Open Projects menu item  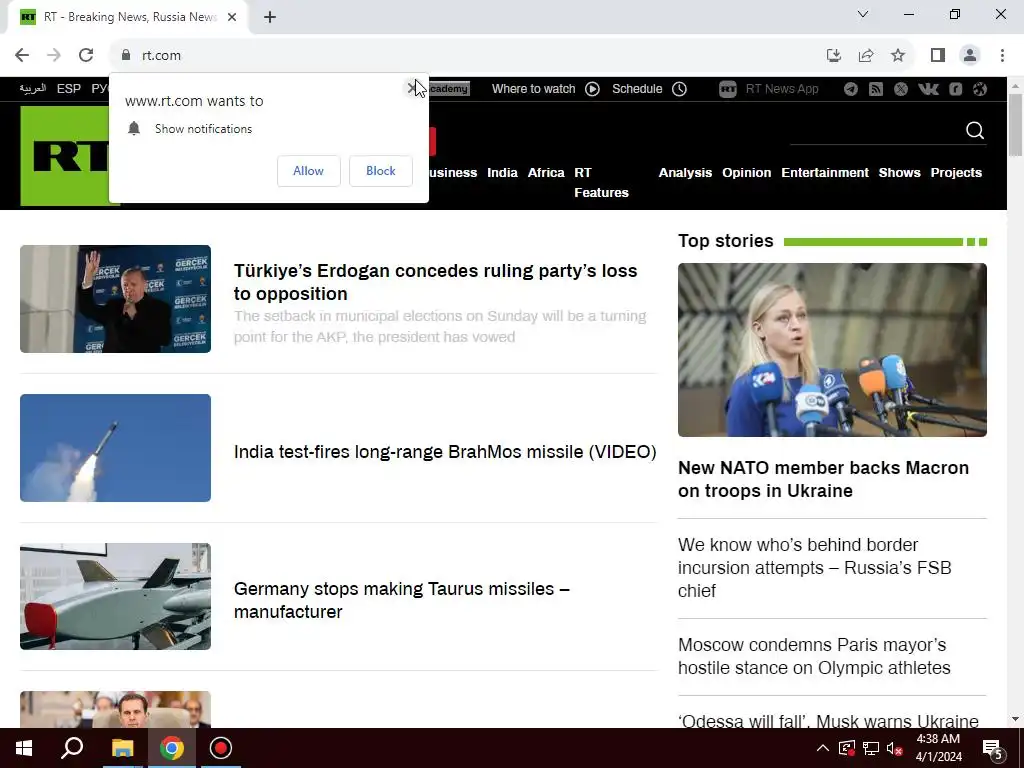956,172
